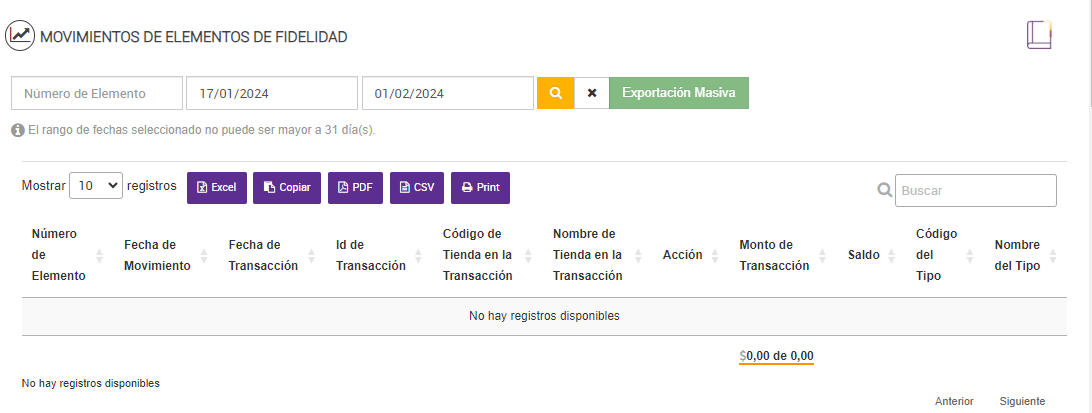Sort by Acción column
Image resolution: width=1092 pixels, height=413 pixels.
(x=690, y=255)
